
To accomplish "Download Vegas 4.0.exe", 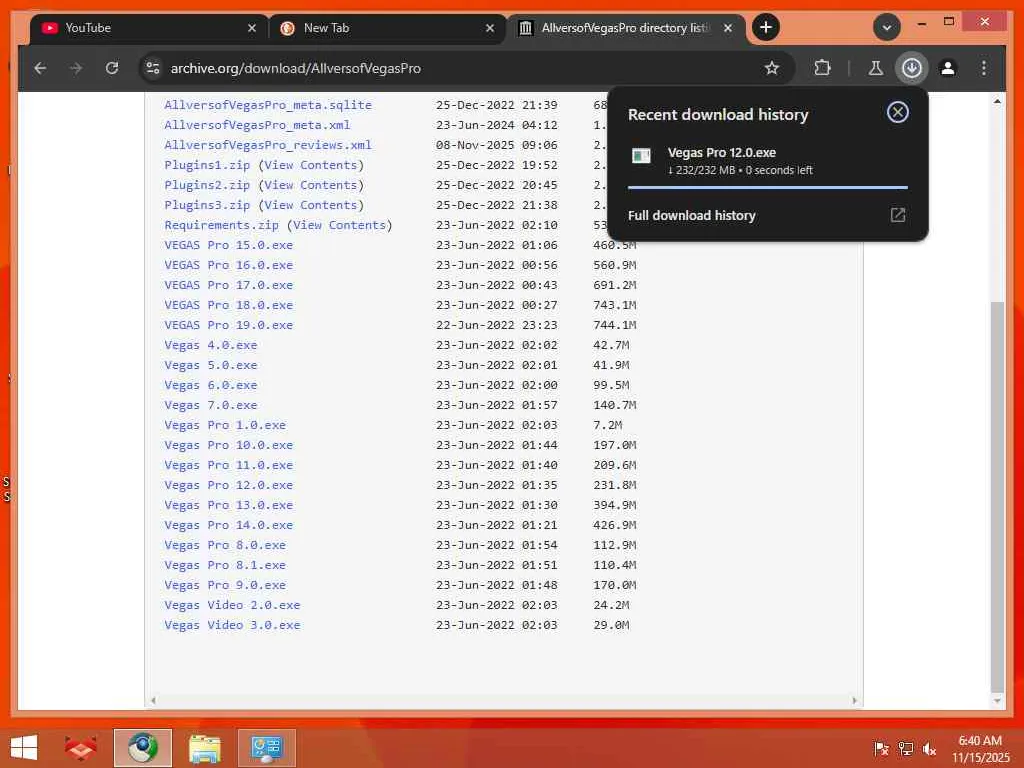I will point(210,345).
